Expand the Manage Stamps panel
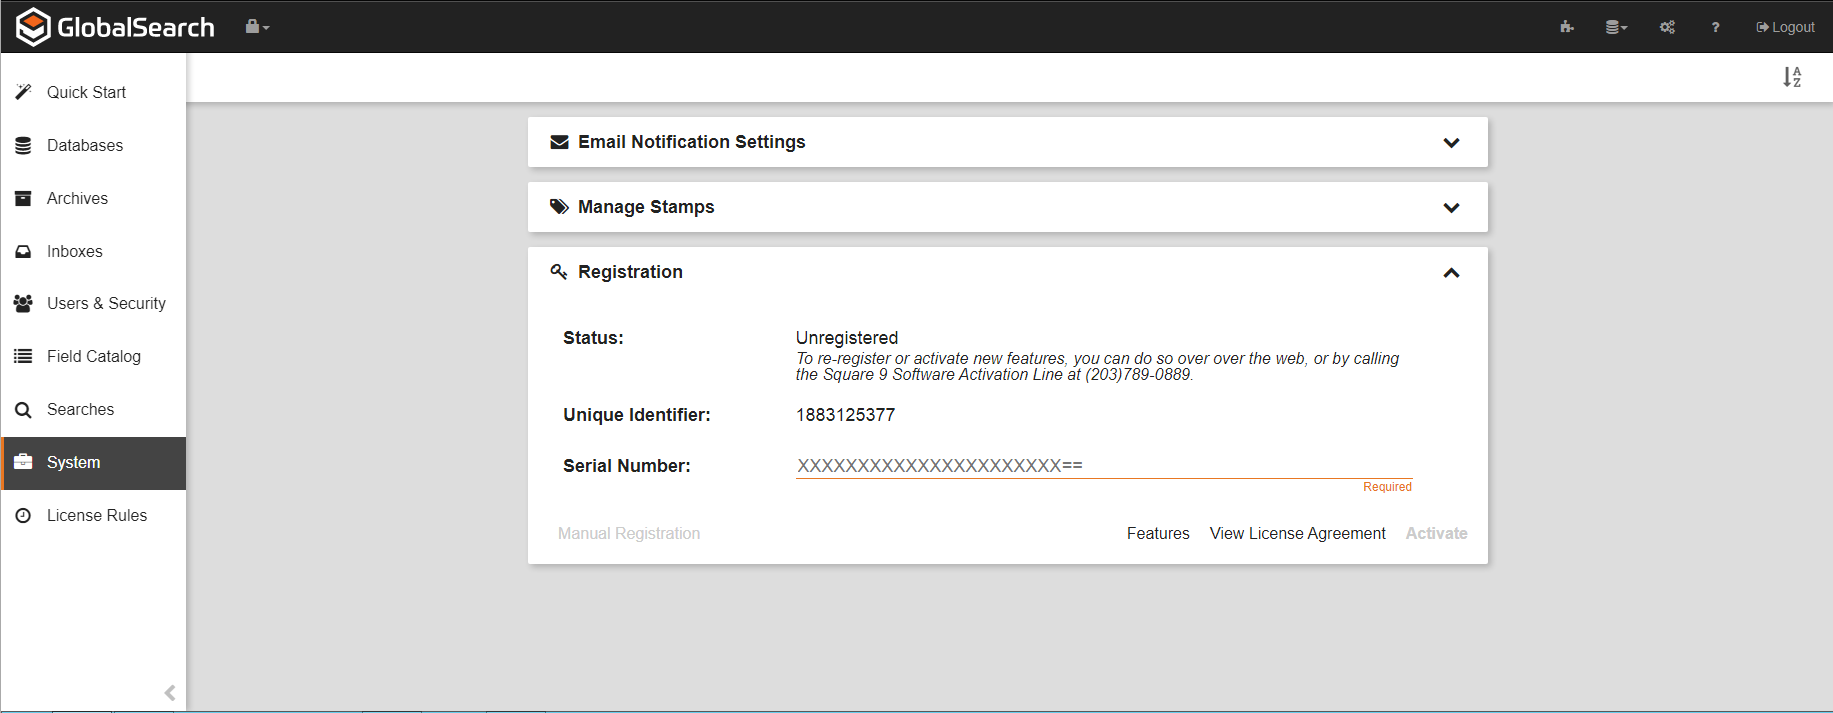Screen dimensions: 1833x713 pos(1451,208)
